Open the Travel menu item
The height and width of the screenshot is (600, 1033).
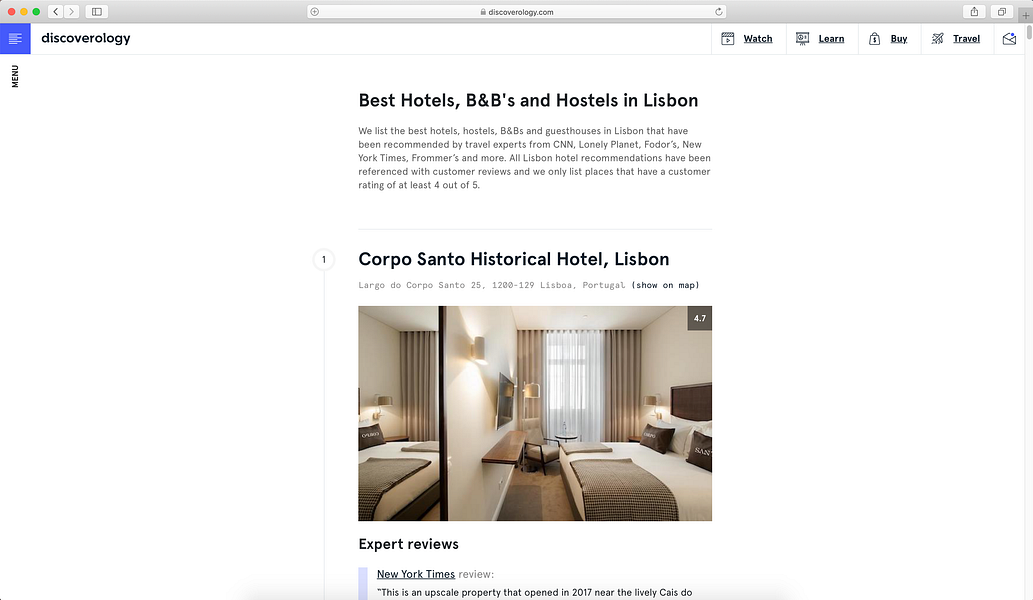point(966,39)
